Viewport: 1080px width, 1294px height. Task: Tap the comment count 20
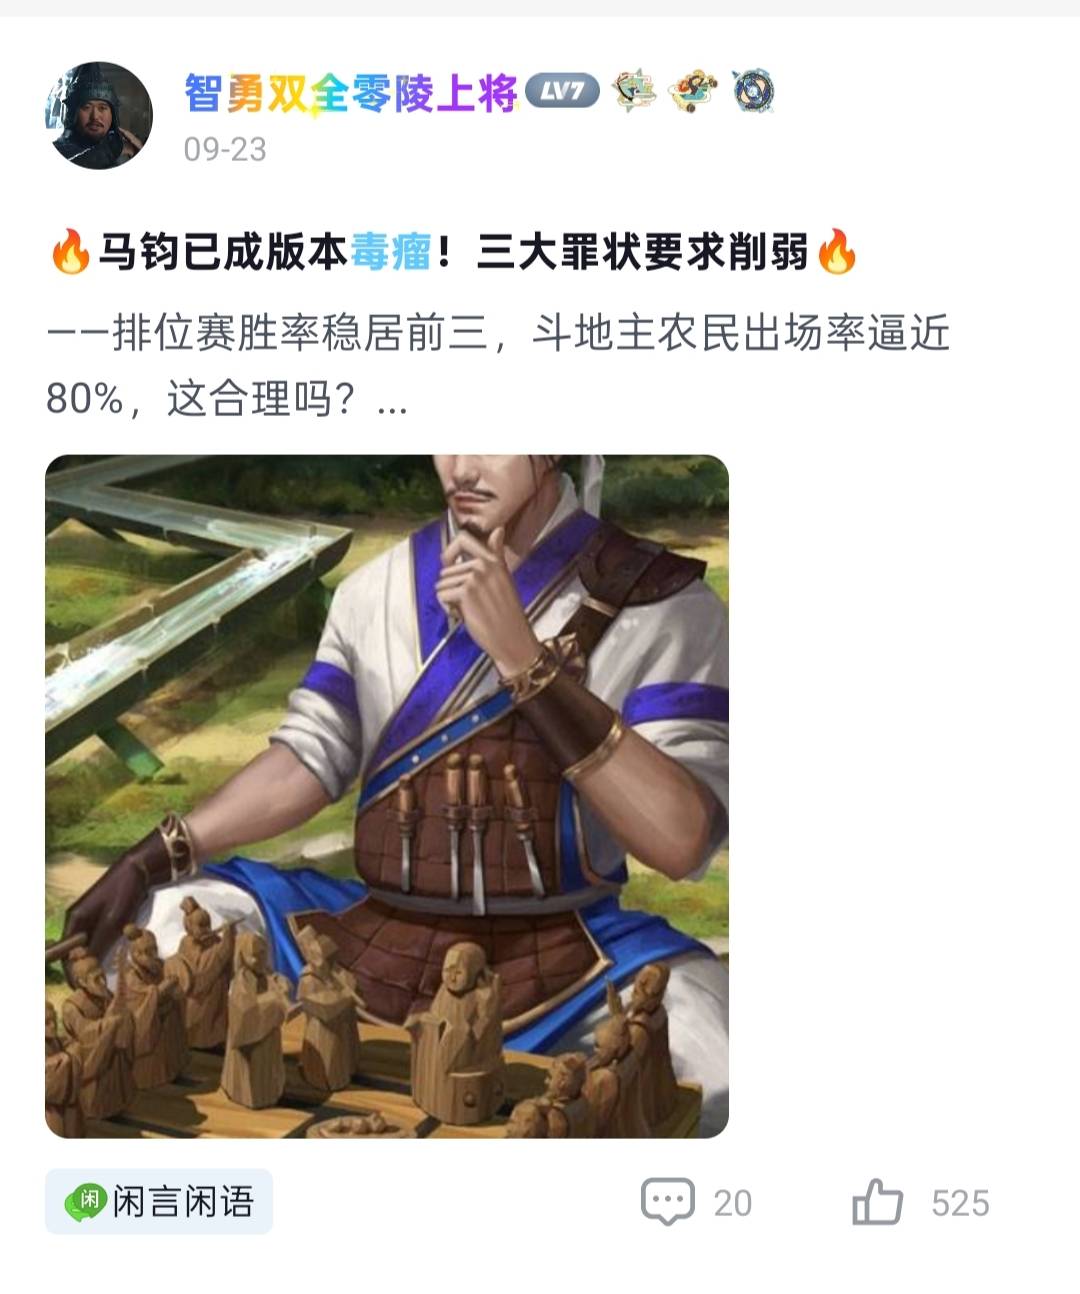(x=733, y=1203)
